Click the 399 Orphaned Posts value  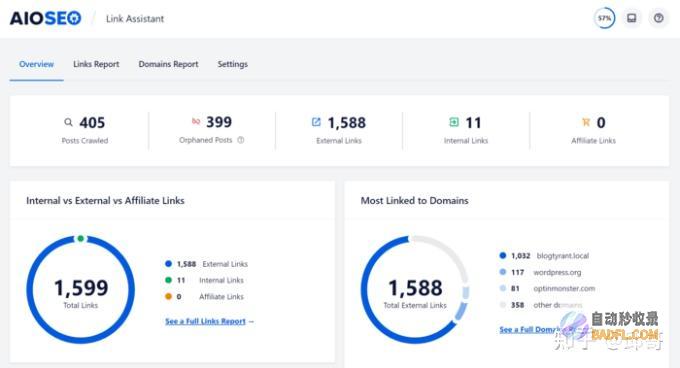click(x=219, y=122)
